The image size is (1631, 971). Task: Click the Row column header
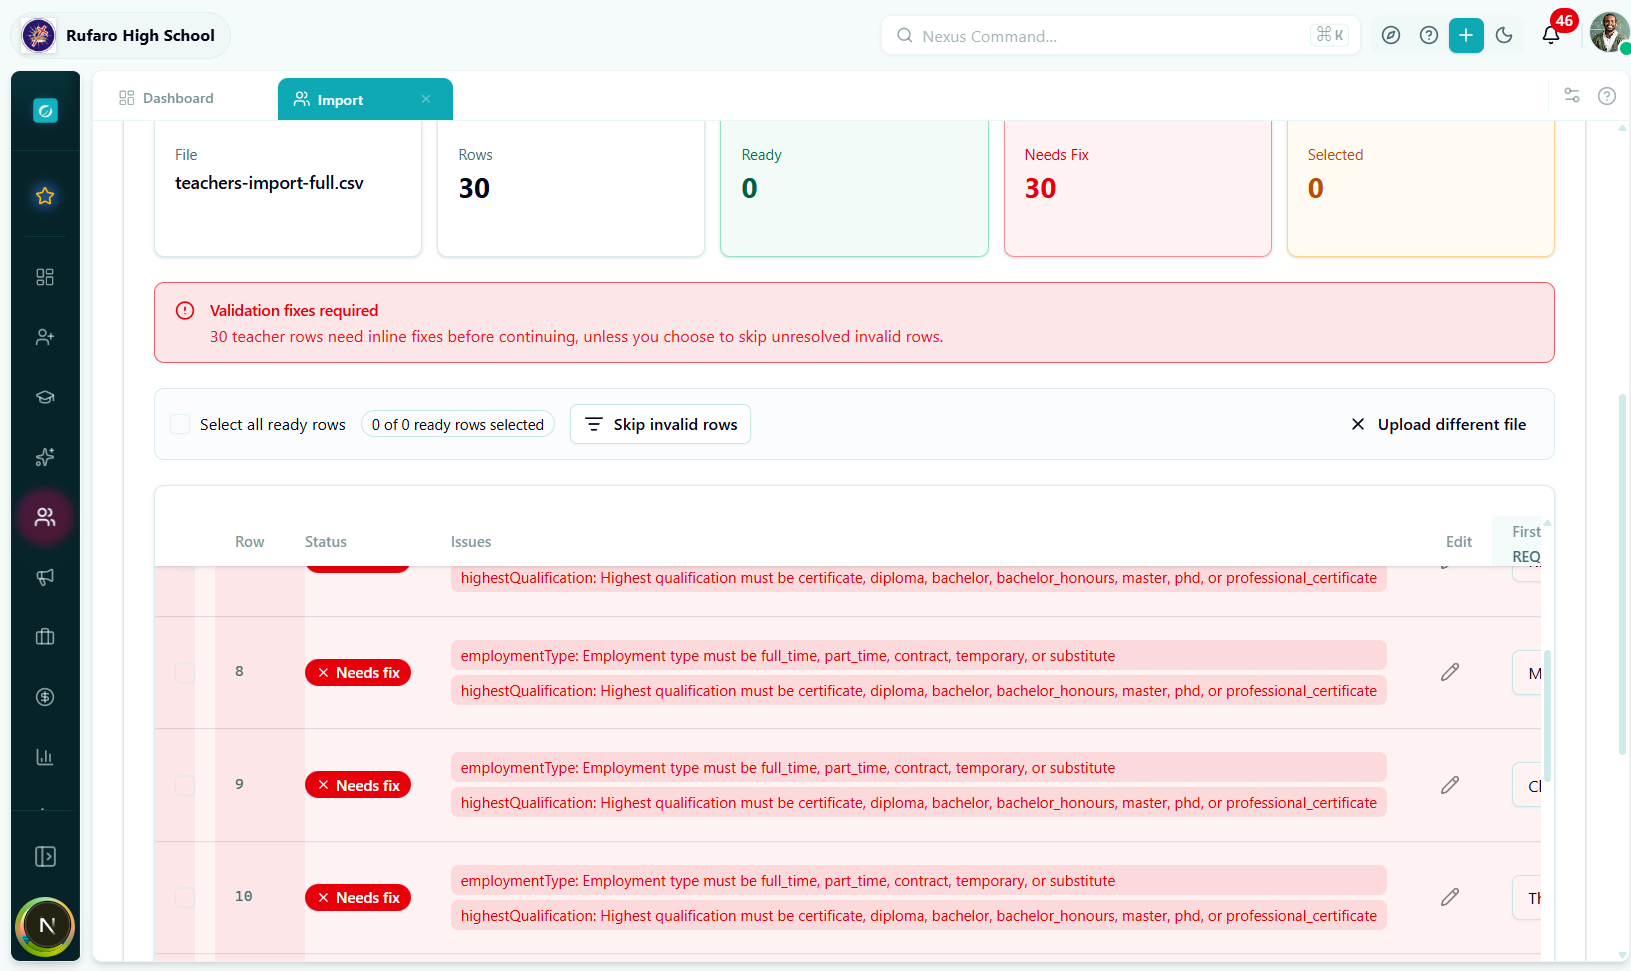[250, 542]
